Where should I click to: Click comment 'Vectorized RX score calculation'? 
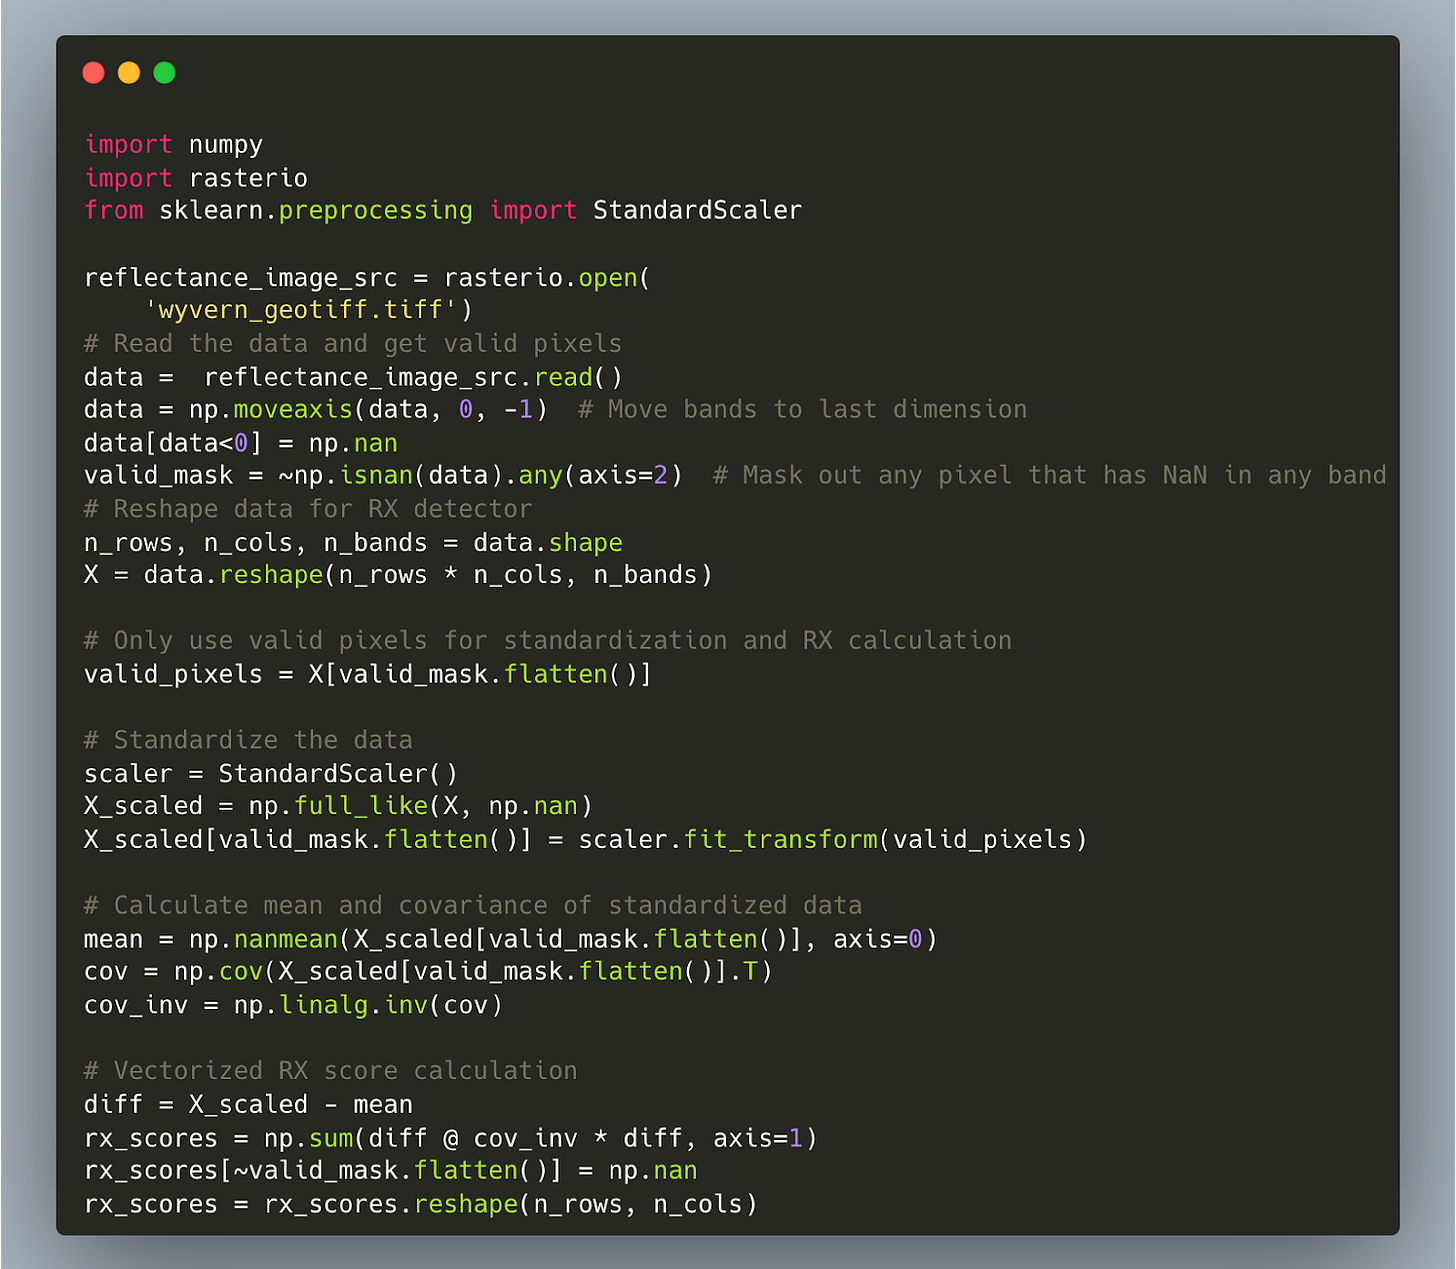tap(331, 1071)
